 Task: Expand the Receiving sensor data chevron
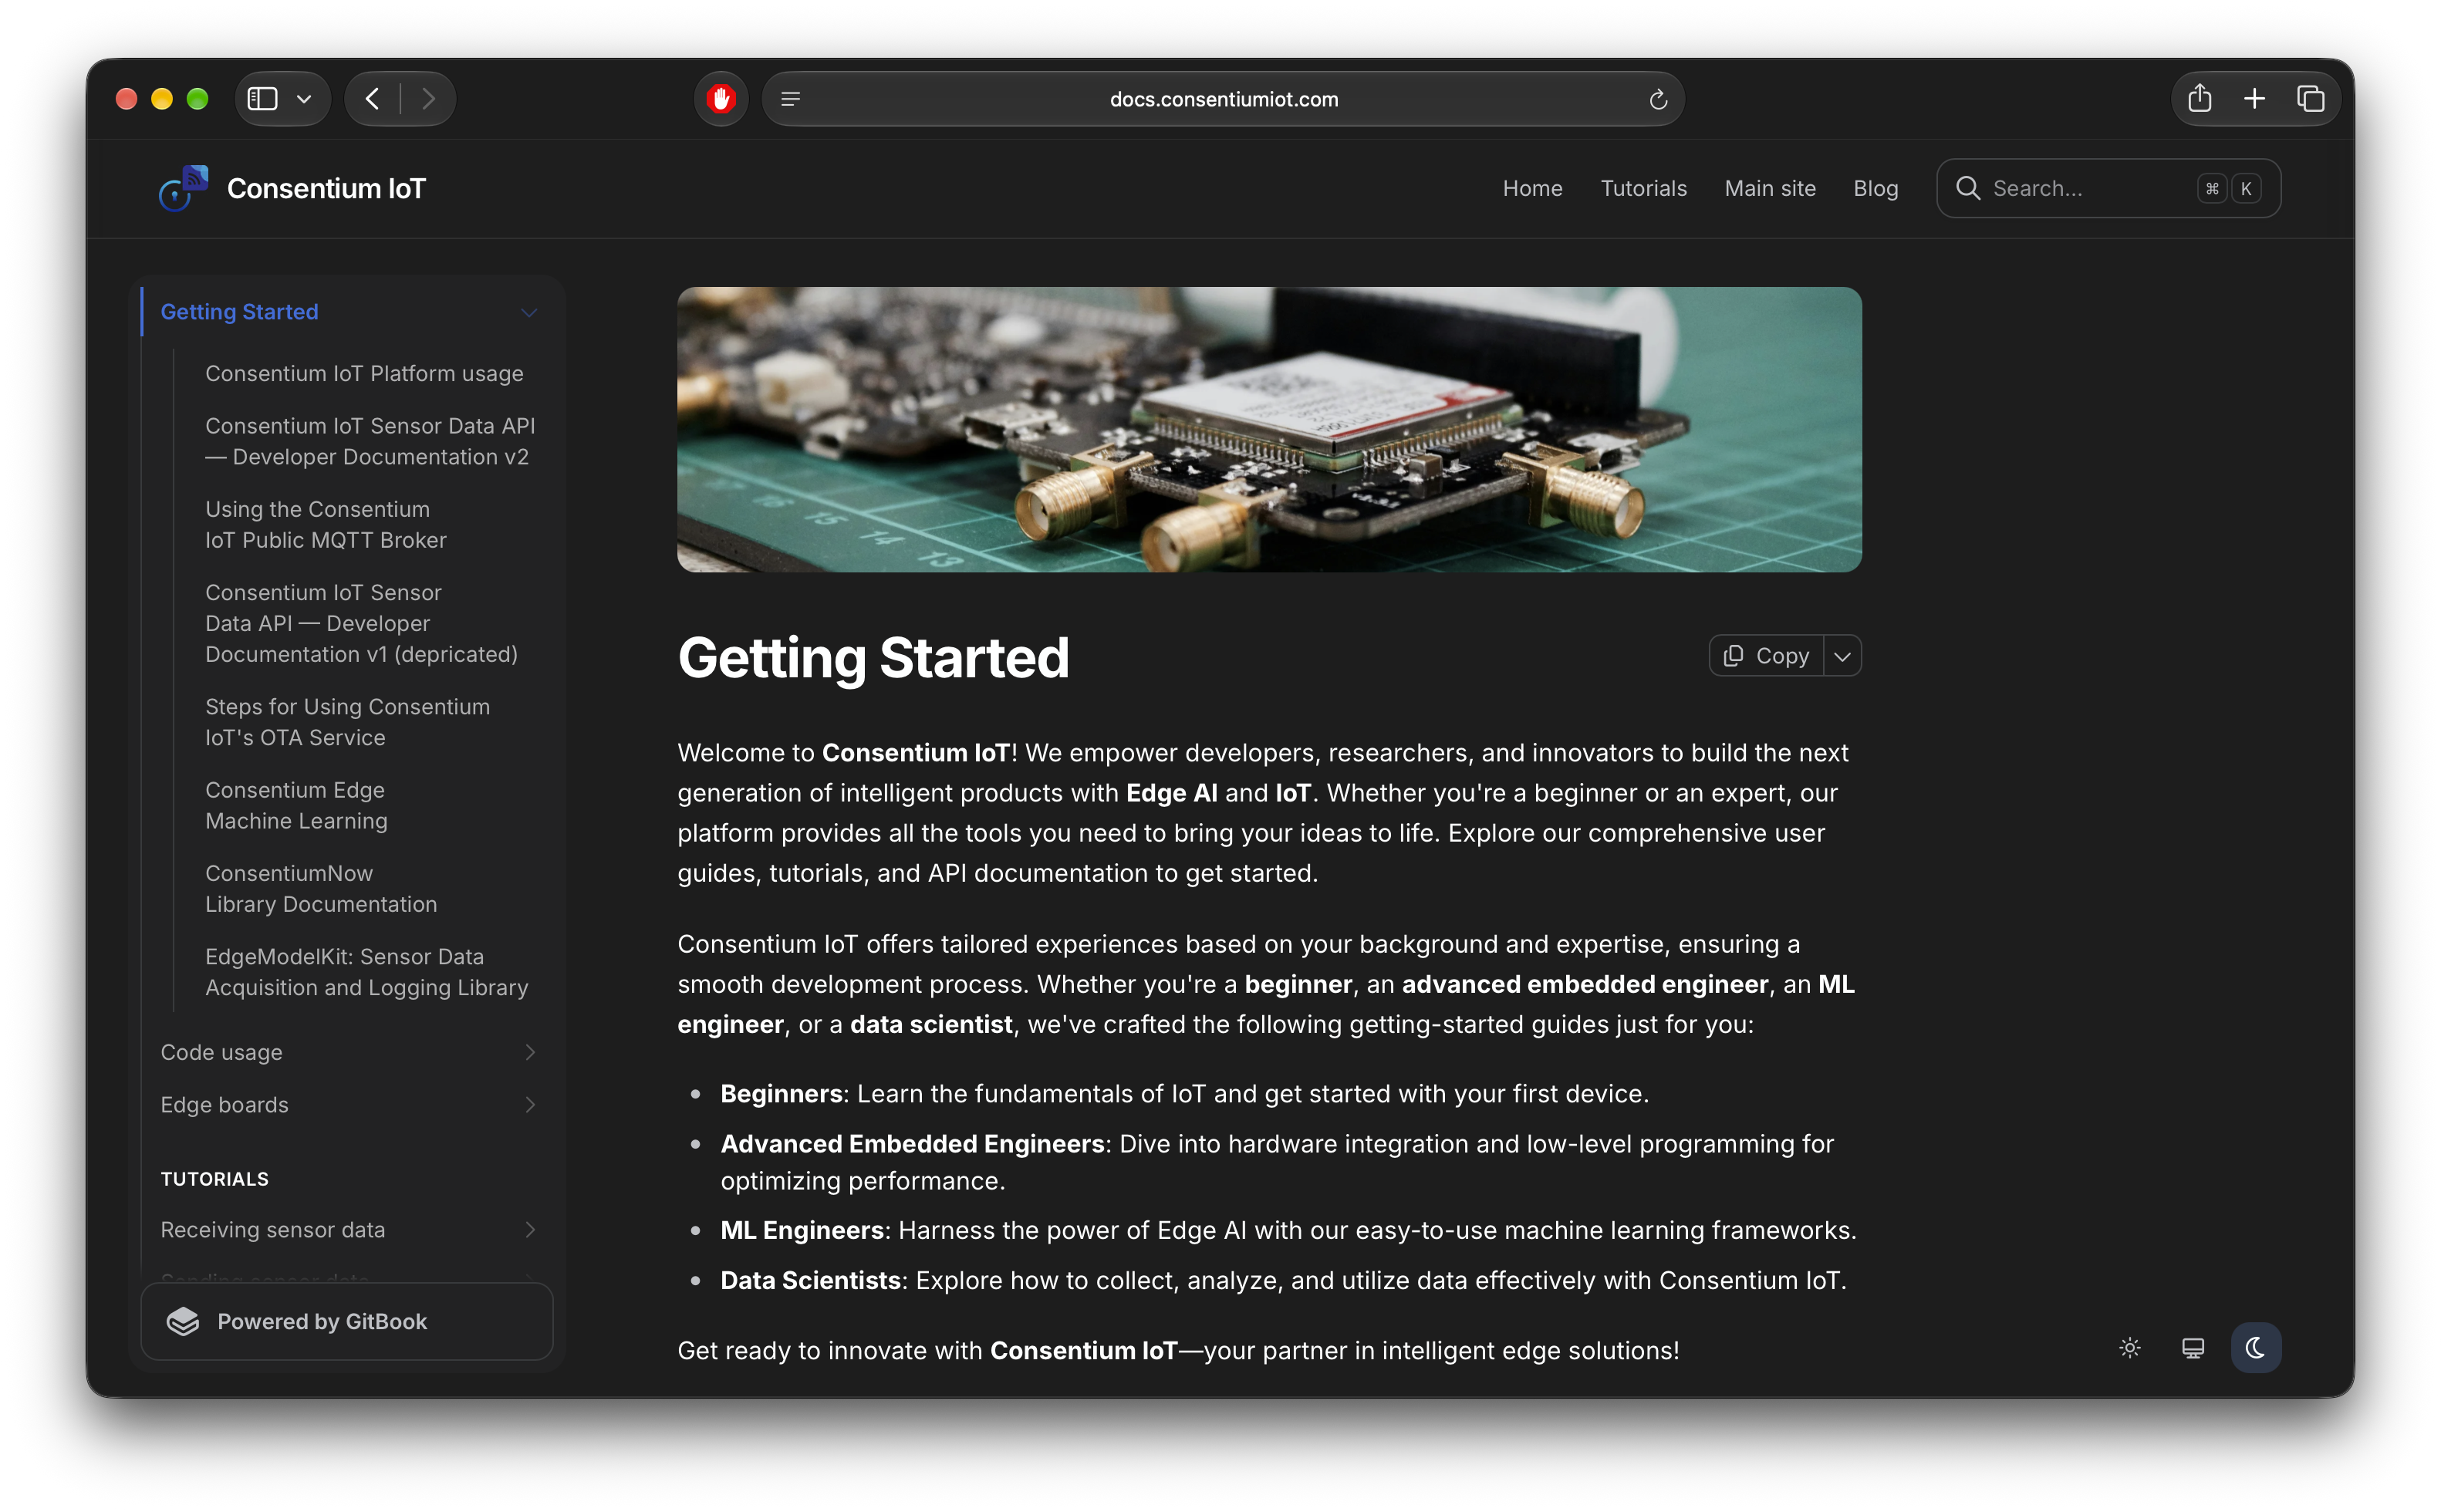click(530, 1230)
